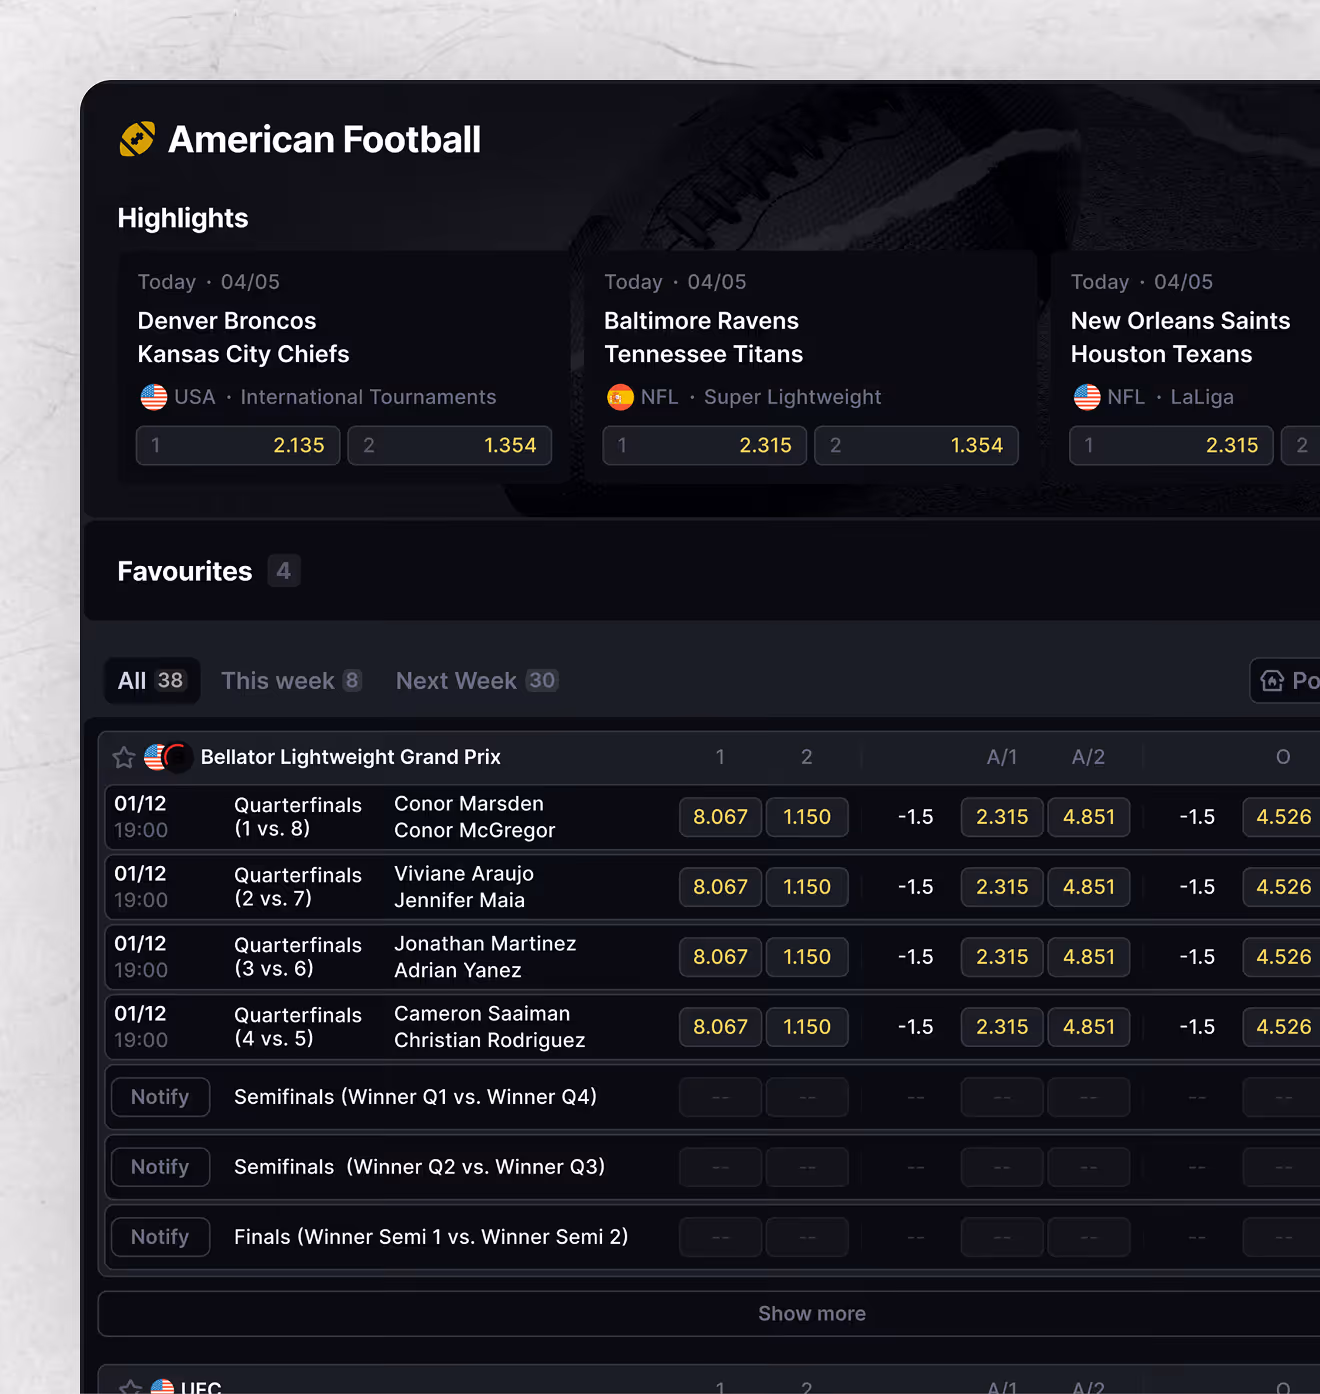Click Quarterfinals (4 vs. 5) label
The width and height of the screenshot is (1320, 1394).
298,1027
